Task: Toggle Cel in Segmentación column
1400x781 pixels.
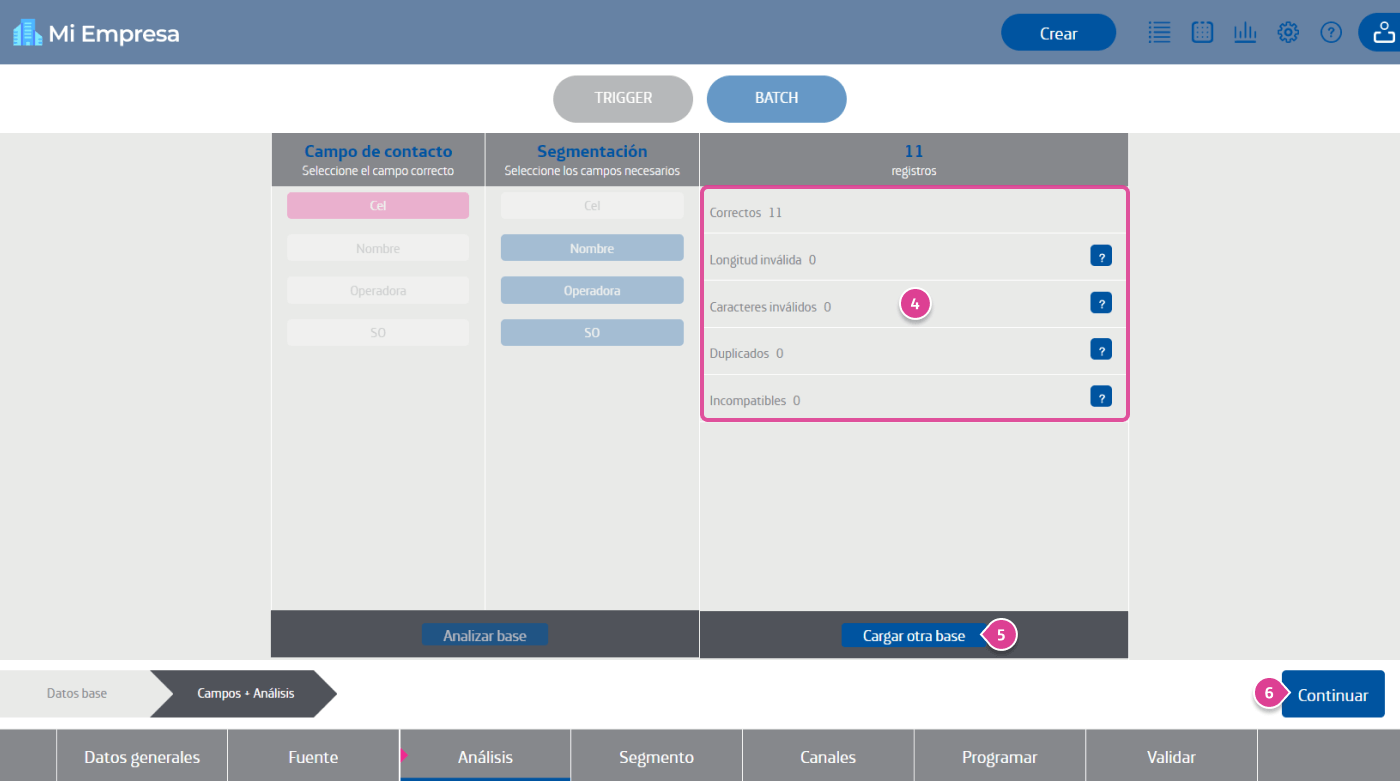Action: pyautogui.click(x=592, y=206)
